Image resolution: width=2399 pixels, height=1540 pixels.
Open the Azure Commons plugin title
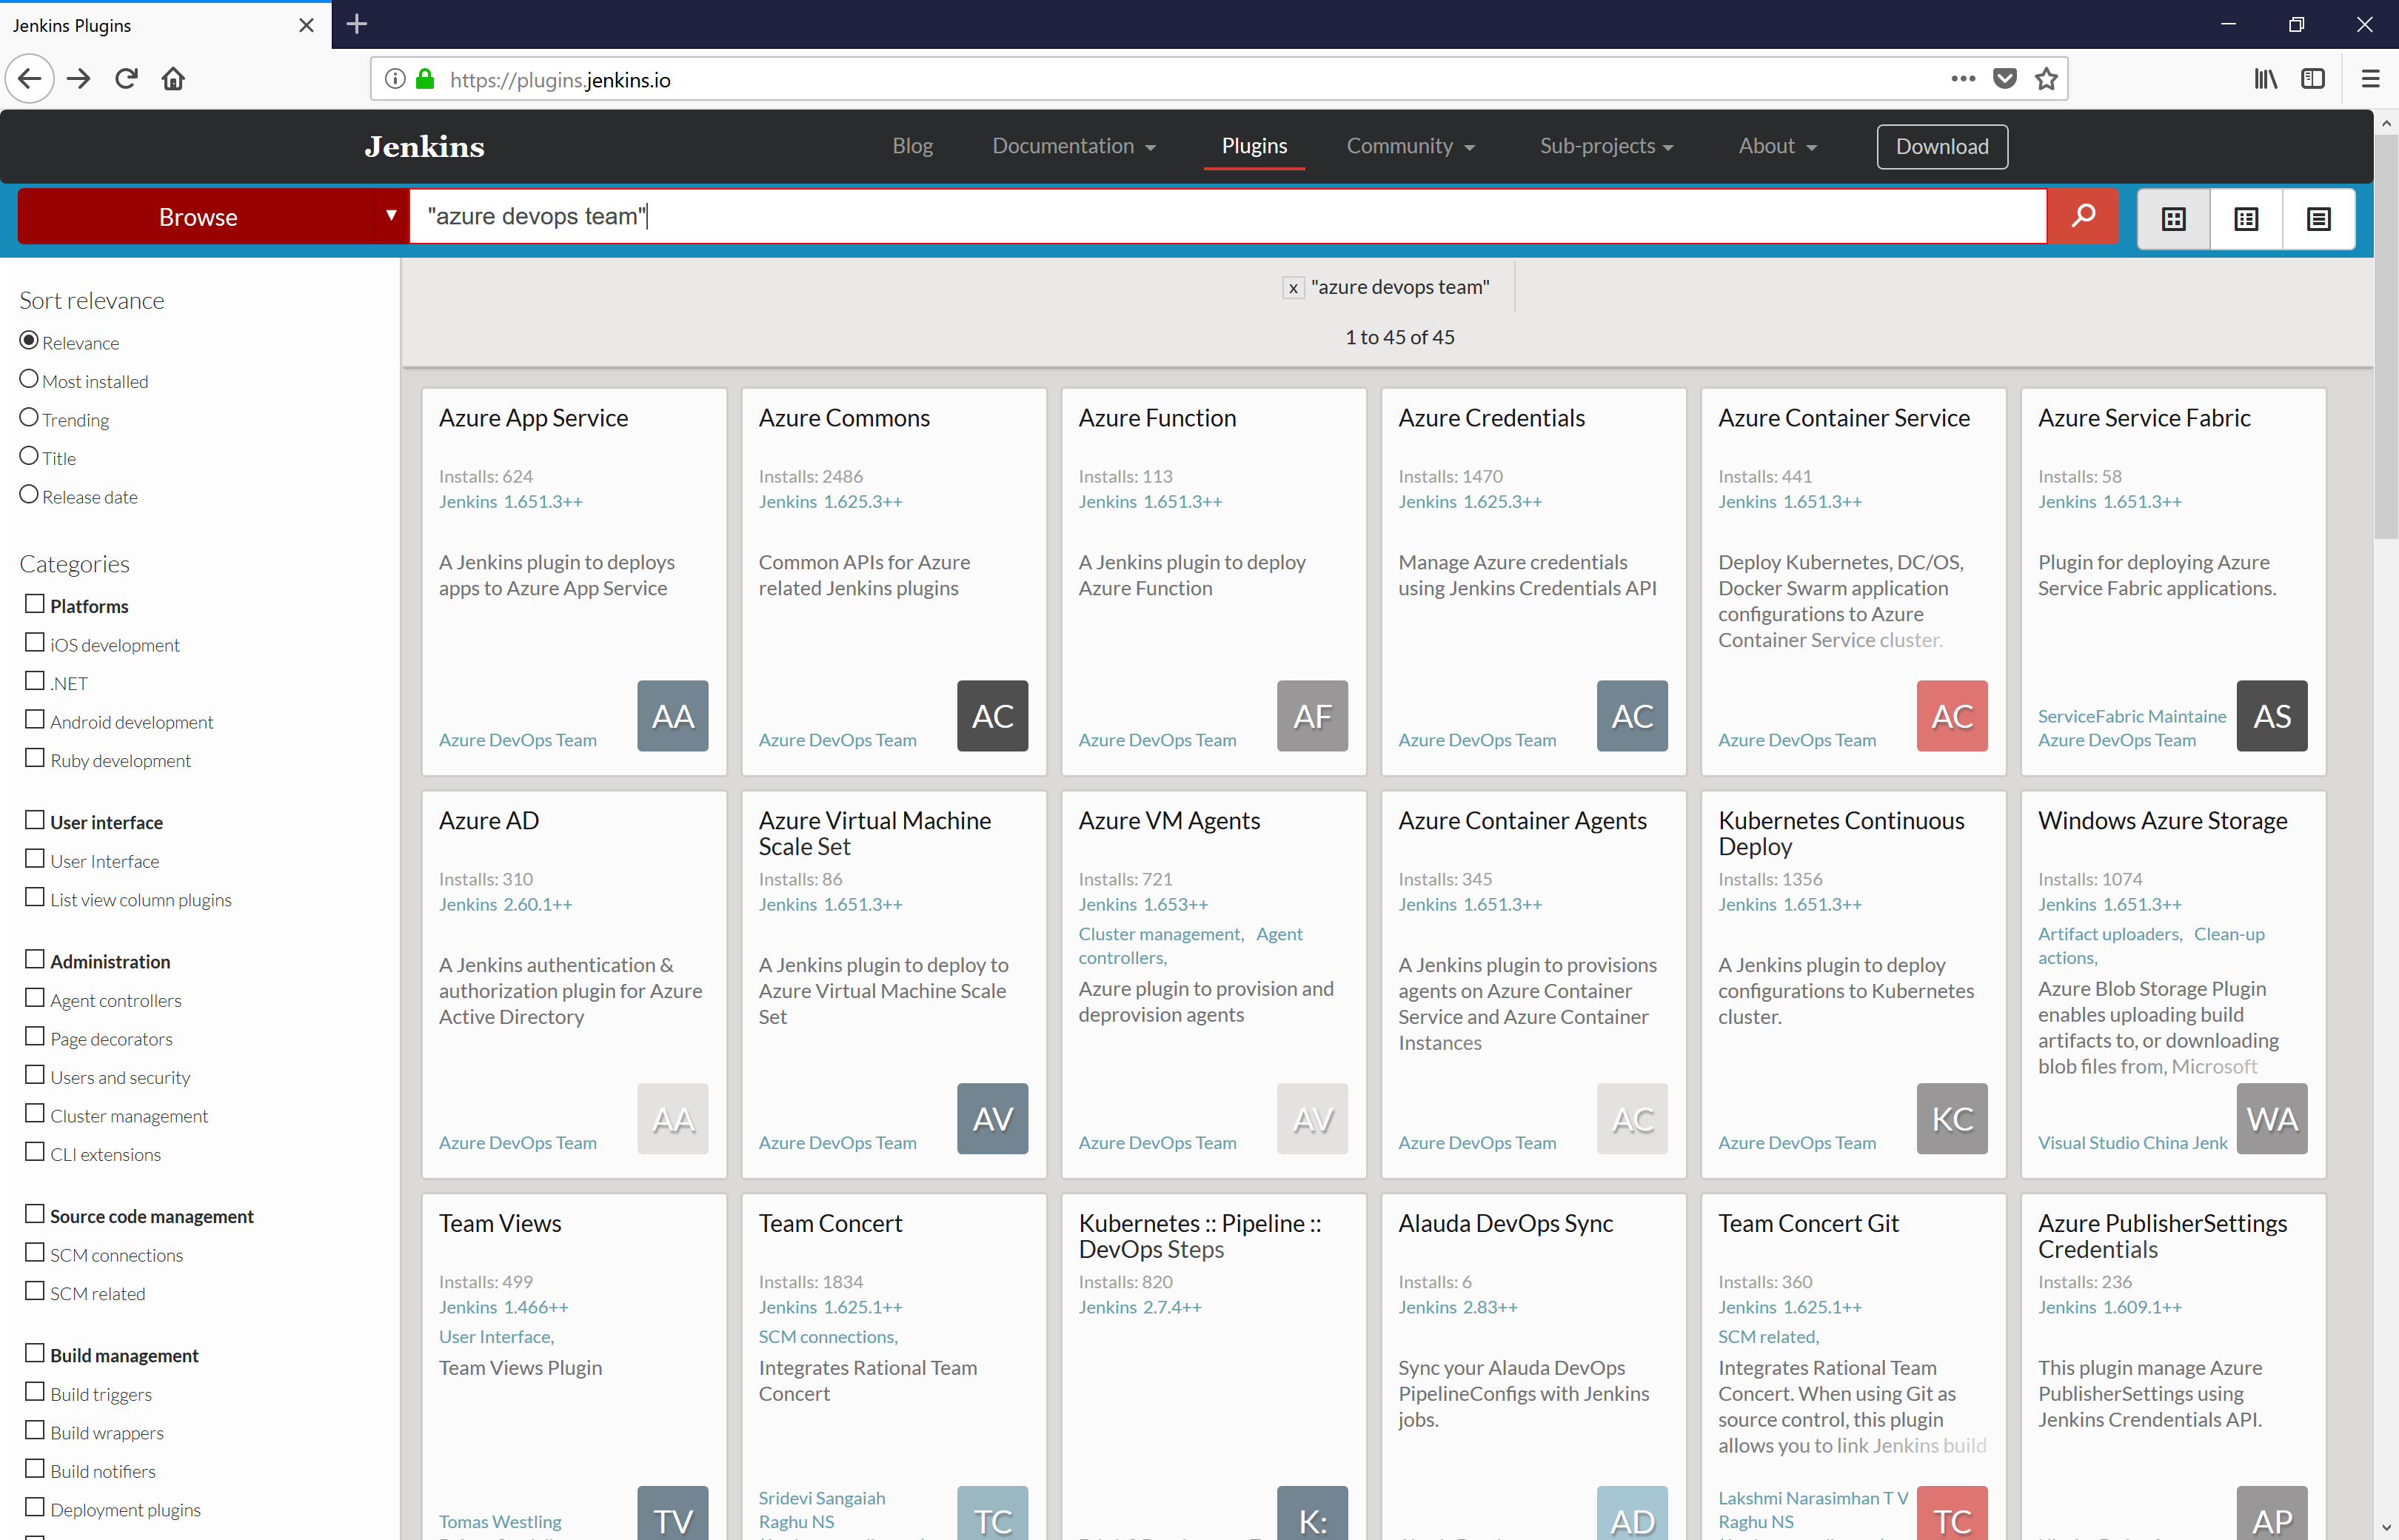[x=844, y=418]
